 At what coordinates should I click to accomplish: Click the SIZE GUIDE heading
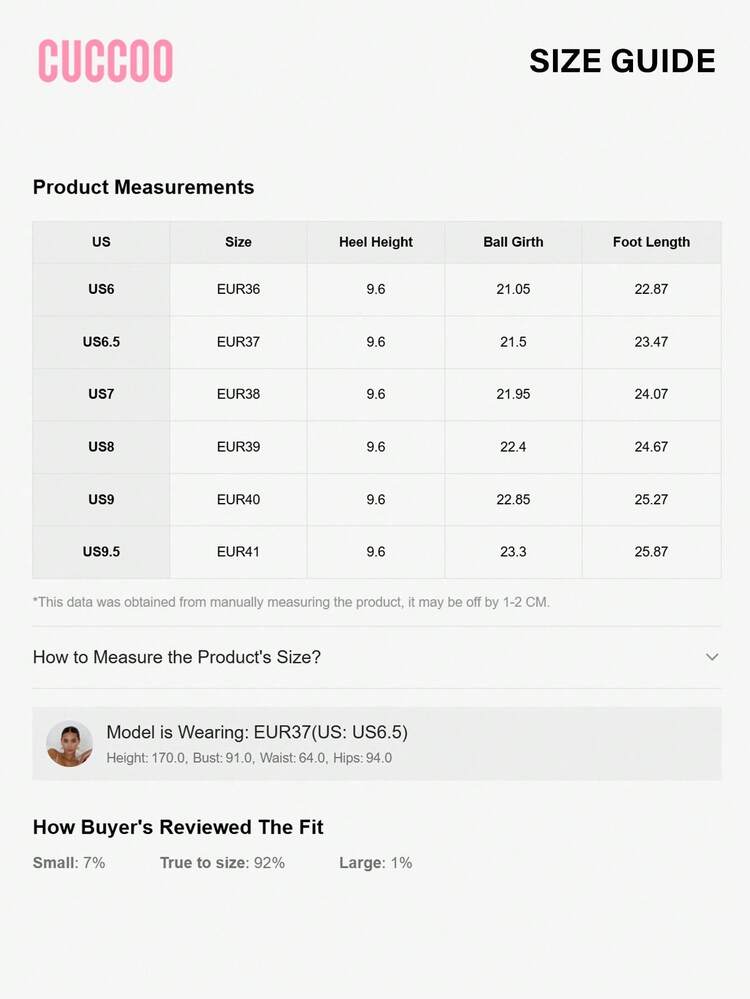(622, 61)
